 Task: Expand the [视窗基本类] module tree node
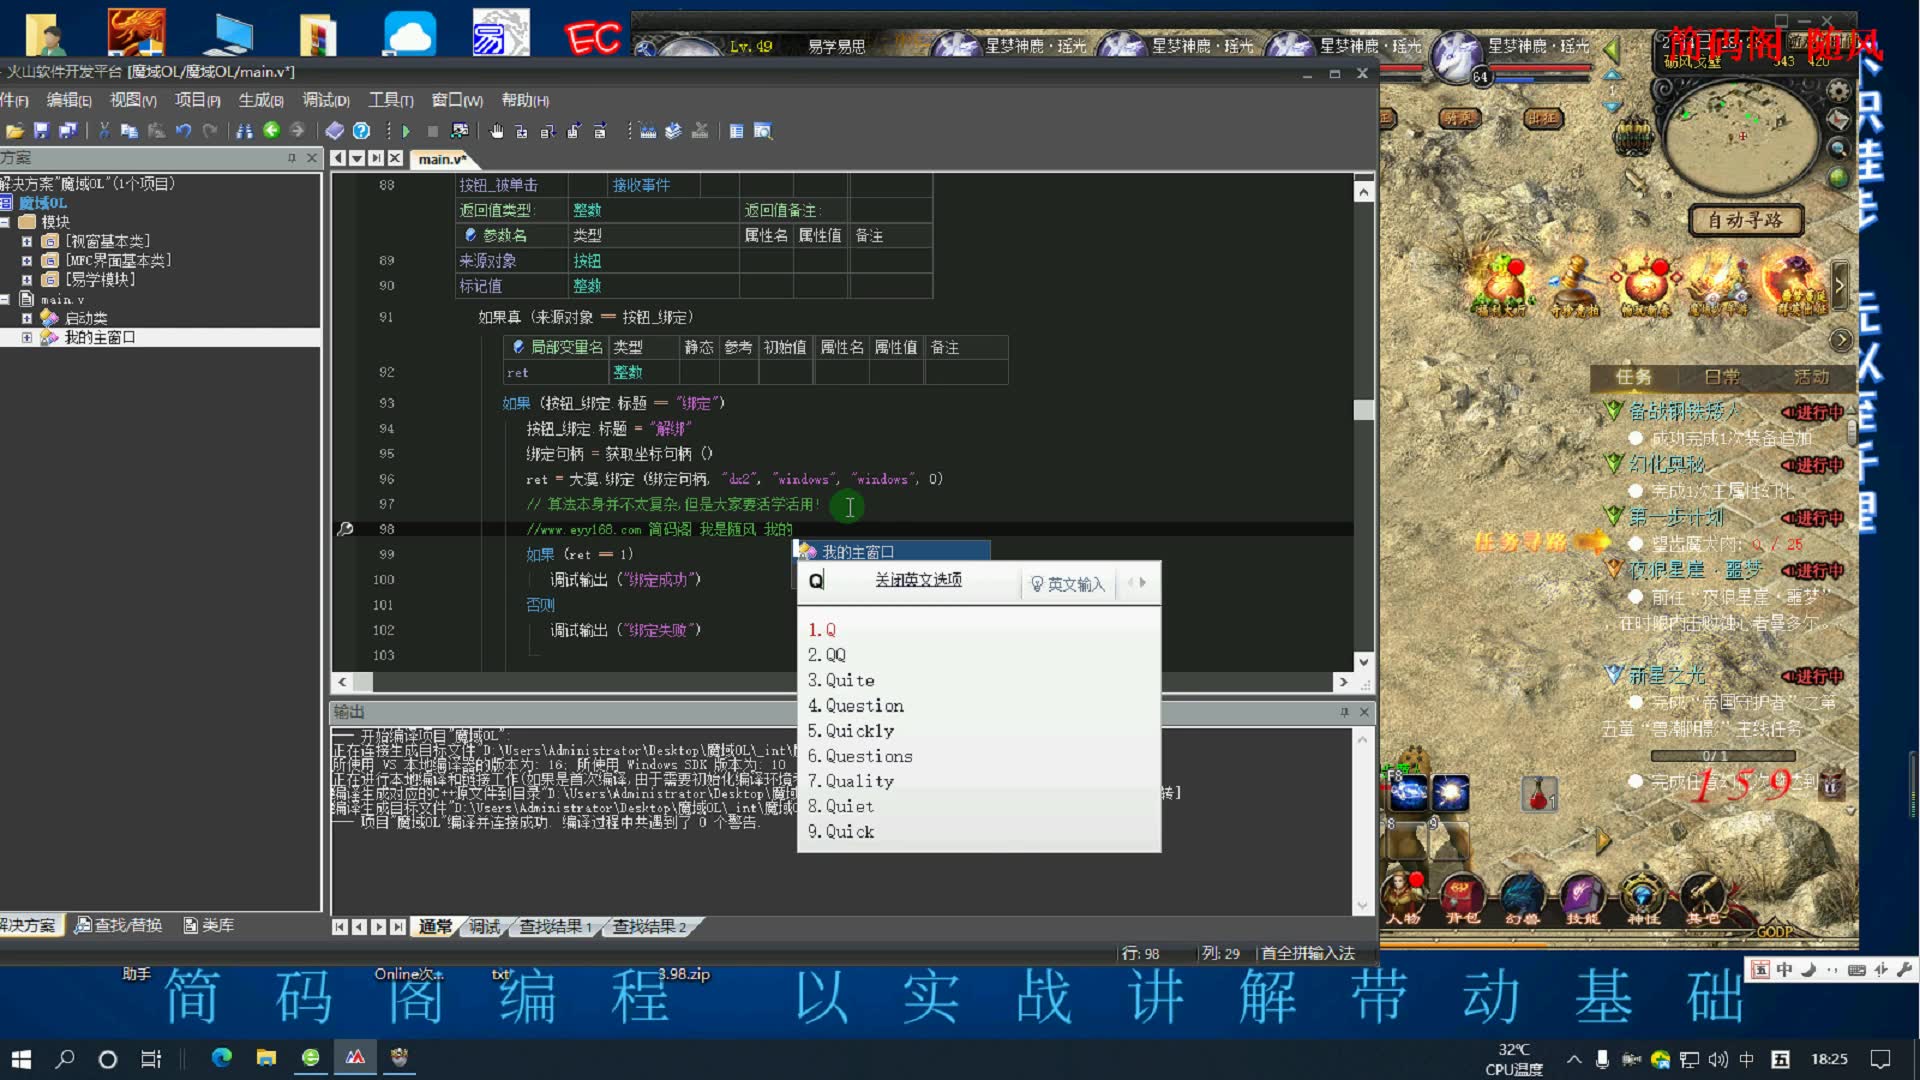point(27,242)
